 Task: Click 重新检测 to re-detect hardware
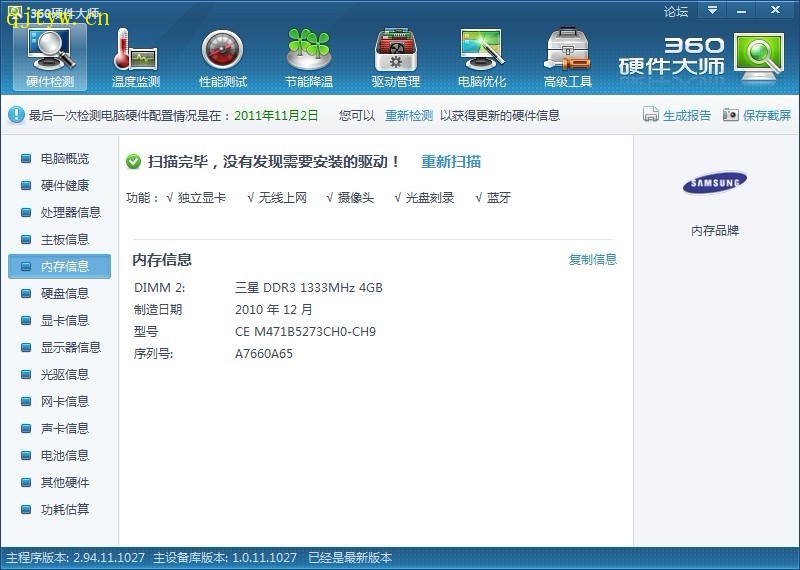click(409, 115)
